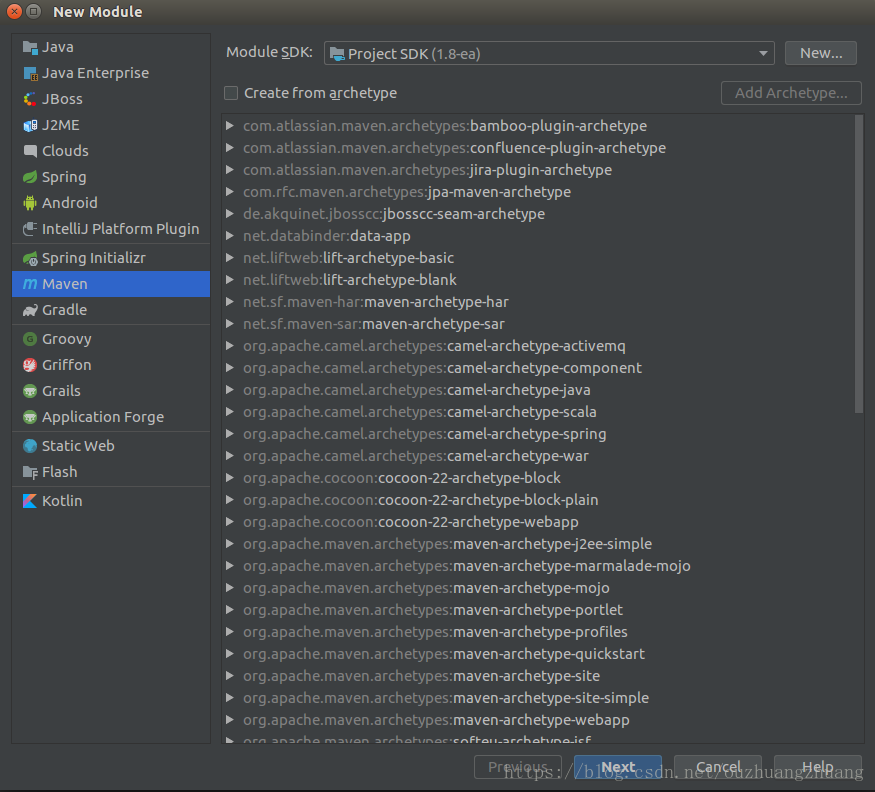Screen dimensions: 875x792
Task: Select lift-archetype-blank entry
Action: [349, 280]
